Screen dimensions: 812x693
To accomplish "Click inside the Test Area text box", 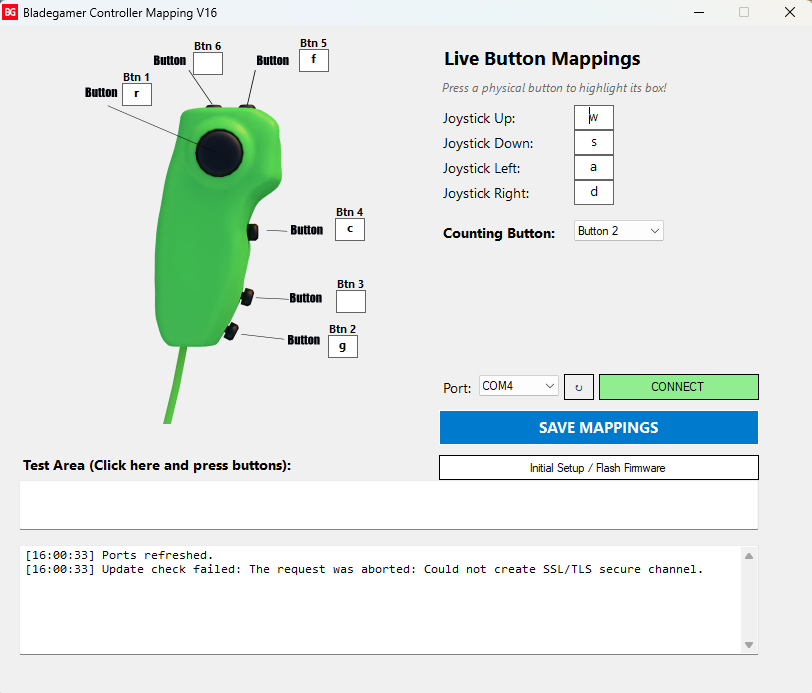I will [389, 505].
